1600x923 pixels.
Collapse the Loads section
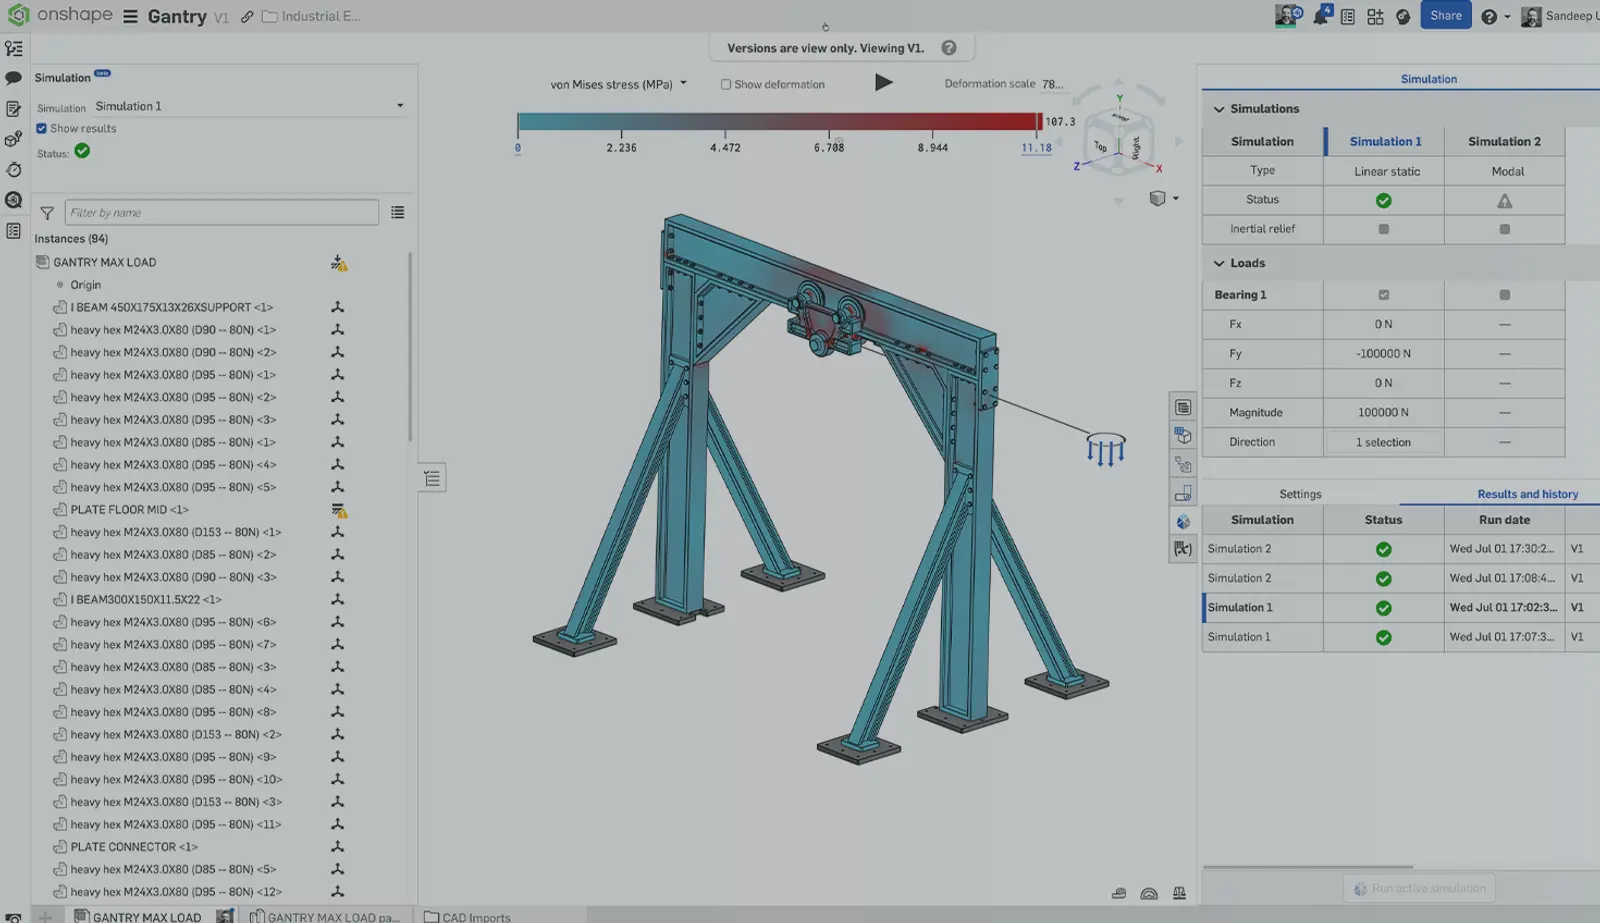click(1219, 264)
